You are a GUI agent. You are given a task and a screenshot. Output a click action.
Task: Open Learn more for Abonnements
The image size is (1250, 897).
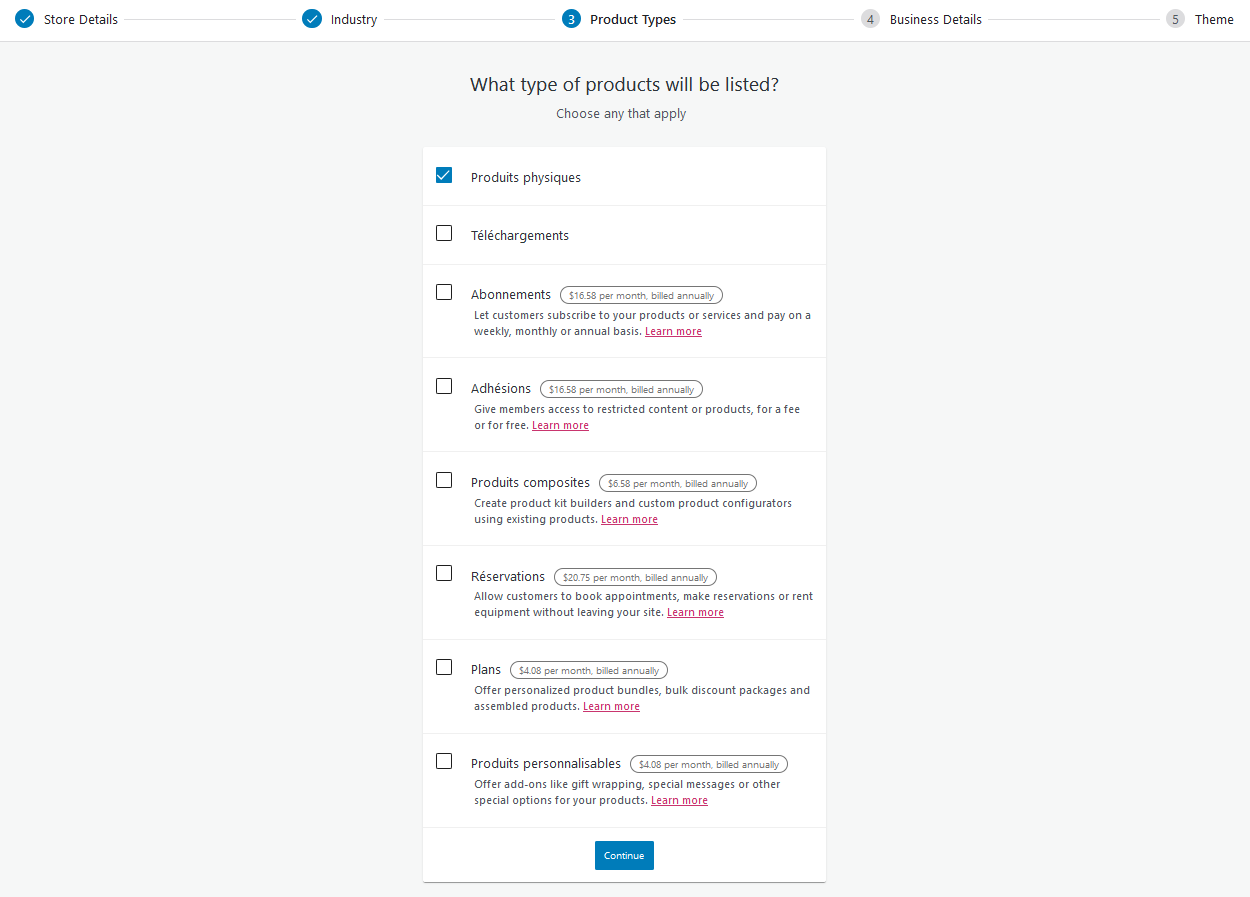pos(673,330)
